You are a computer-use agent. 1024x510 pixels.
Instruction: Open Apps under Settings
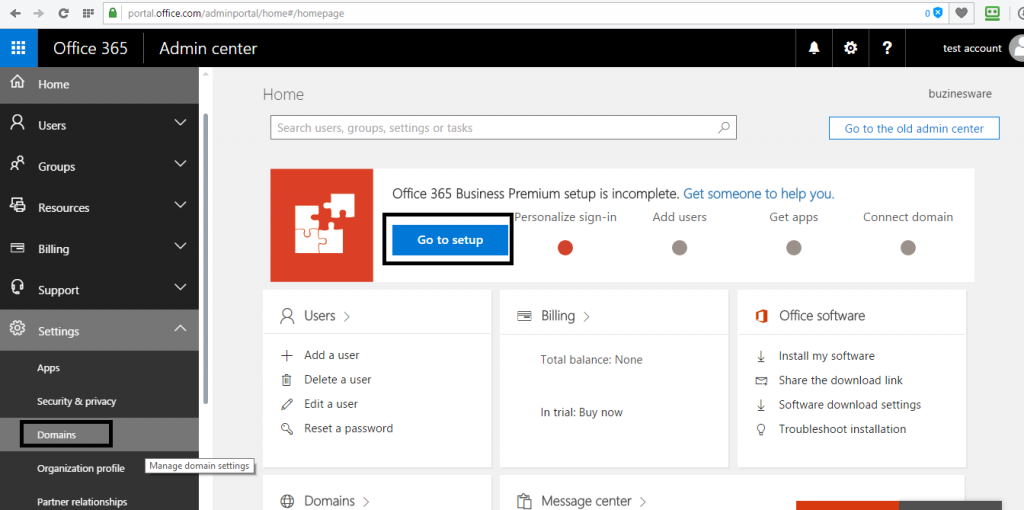(48, 368)
